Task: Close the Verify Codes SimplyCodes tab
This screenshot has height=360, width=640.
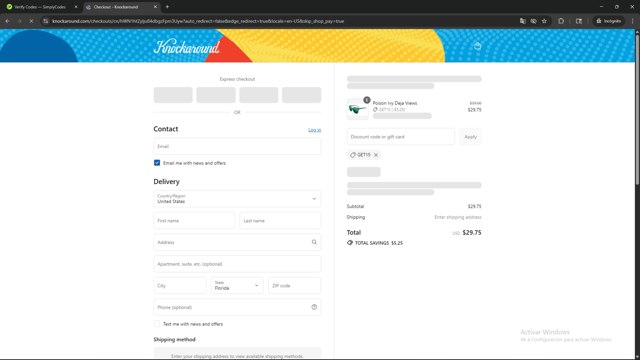Action: (x=76, y=7)
